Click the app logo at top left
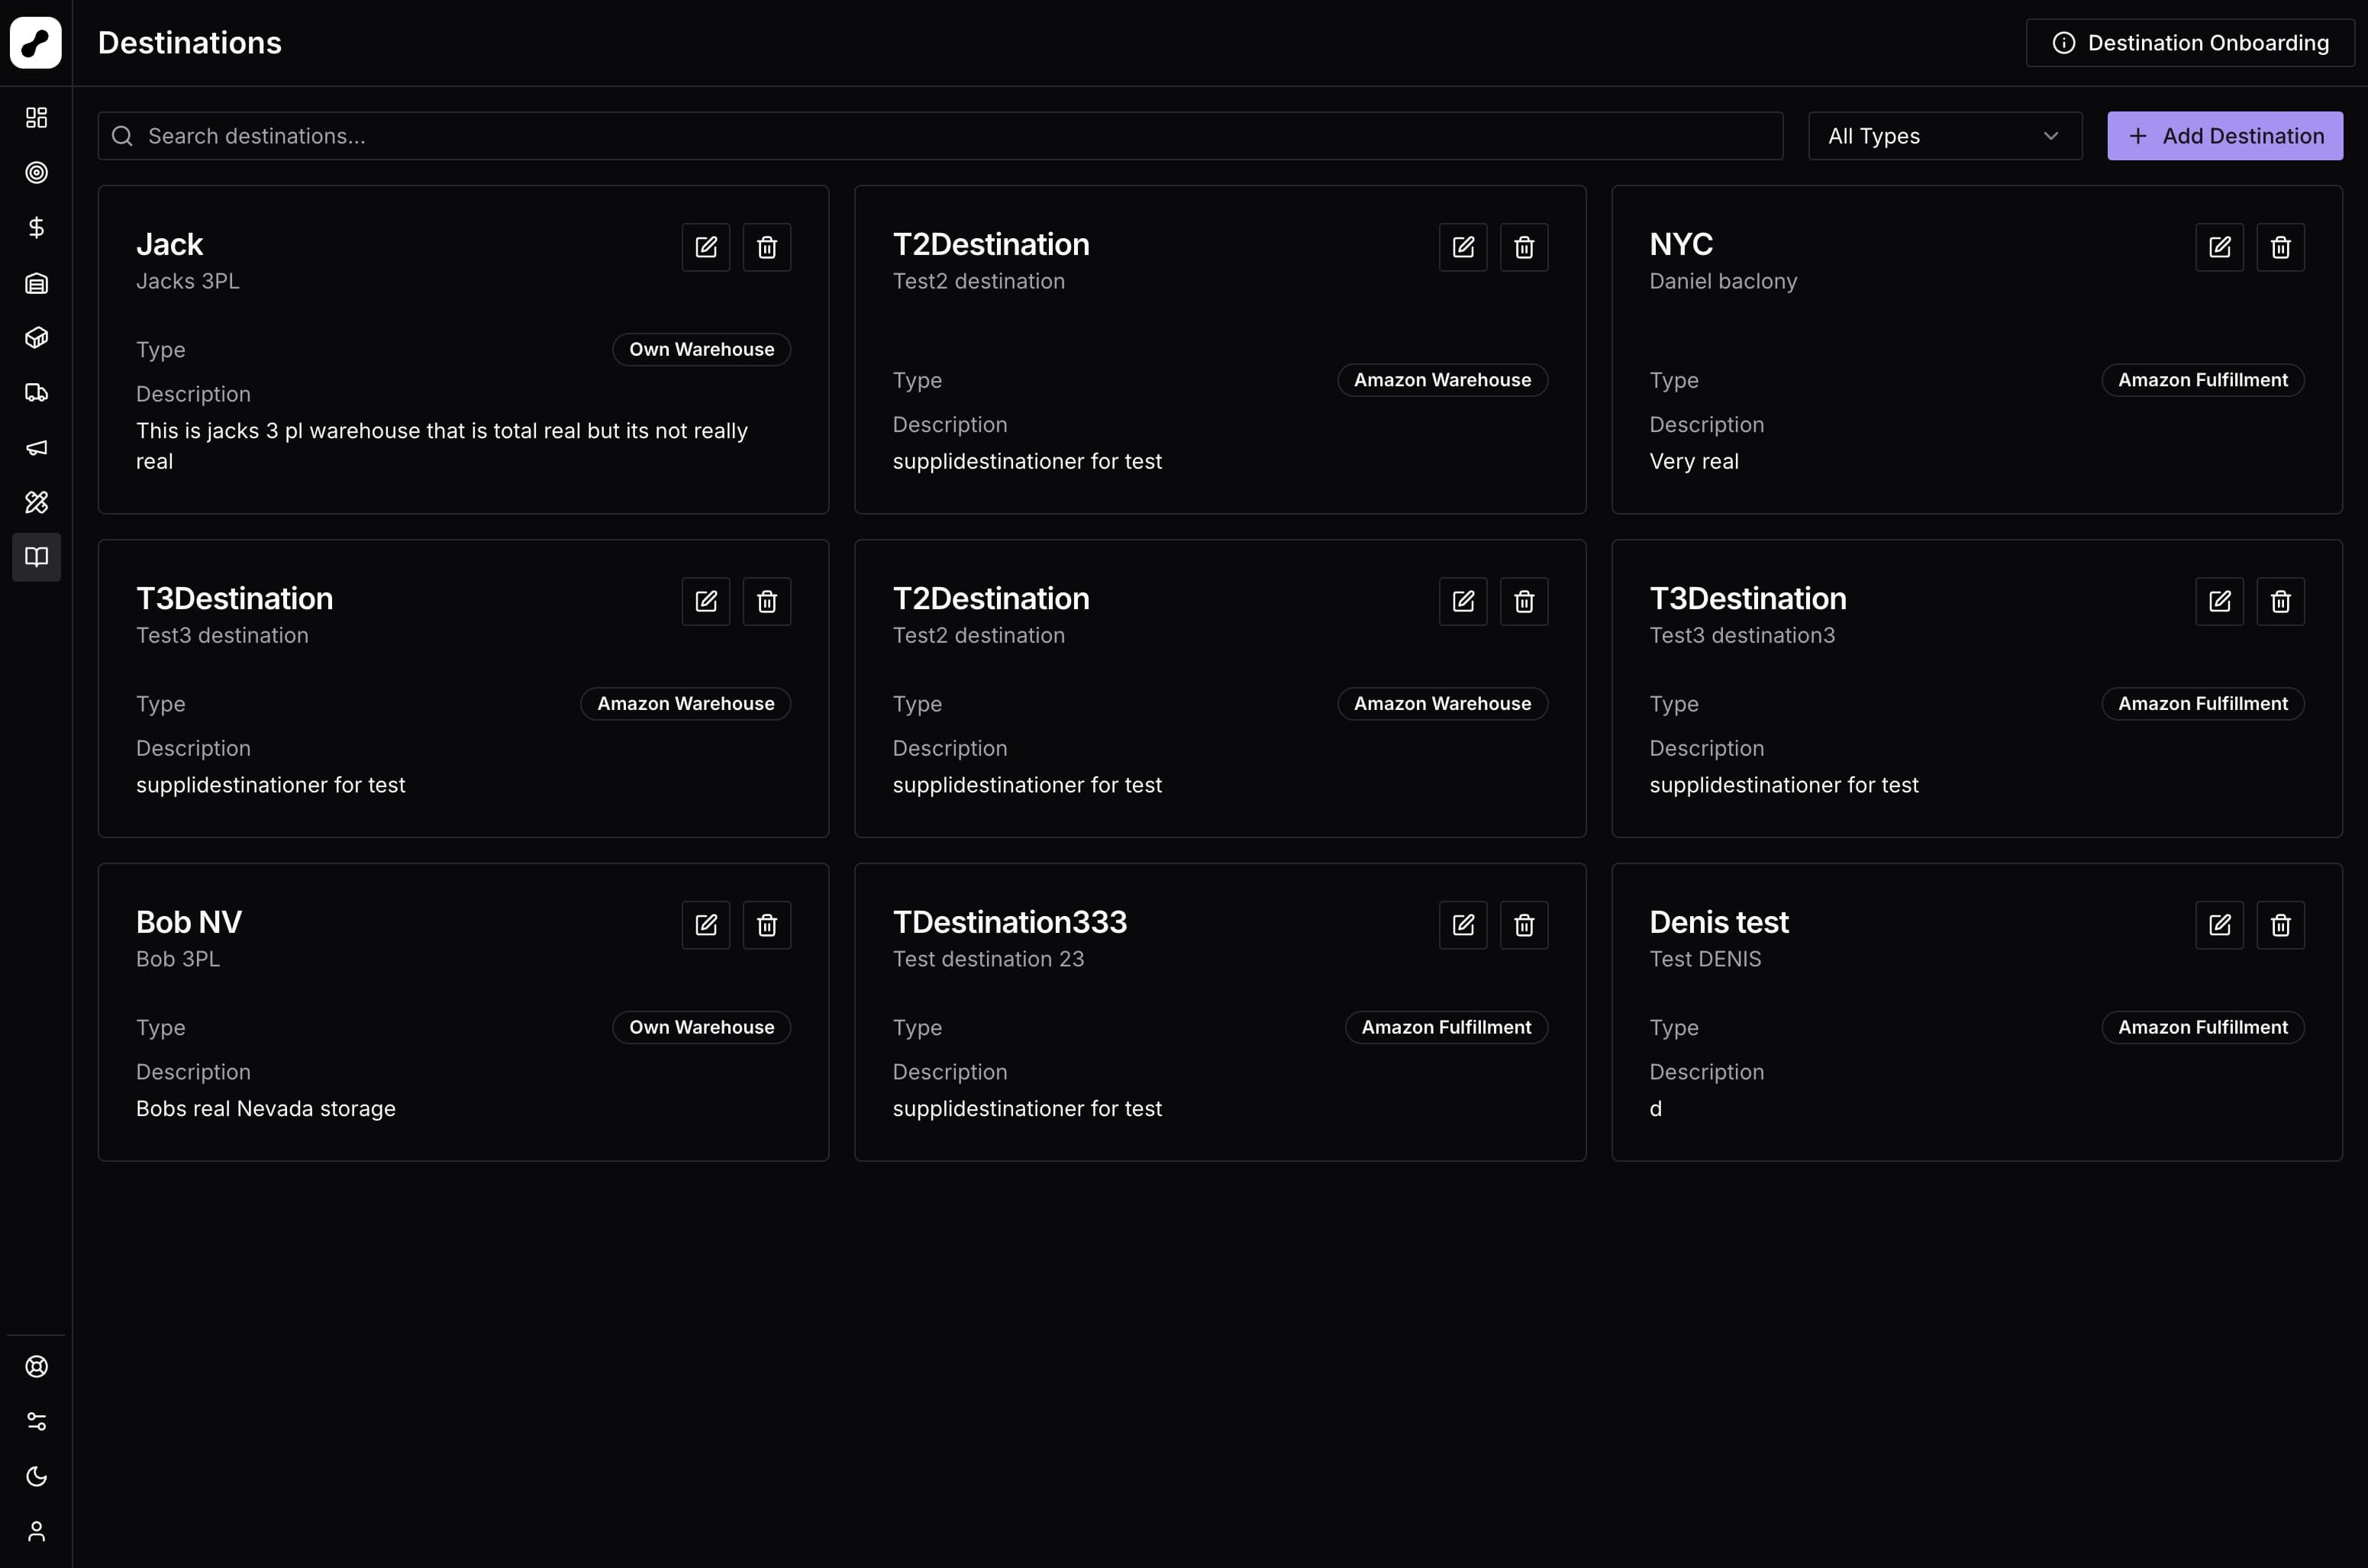Screen dimensions: 2368x1568 (36, 43)
